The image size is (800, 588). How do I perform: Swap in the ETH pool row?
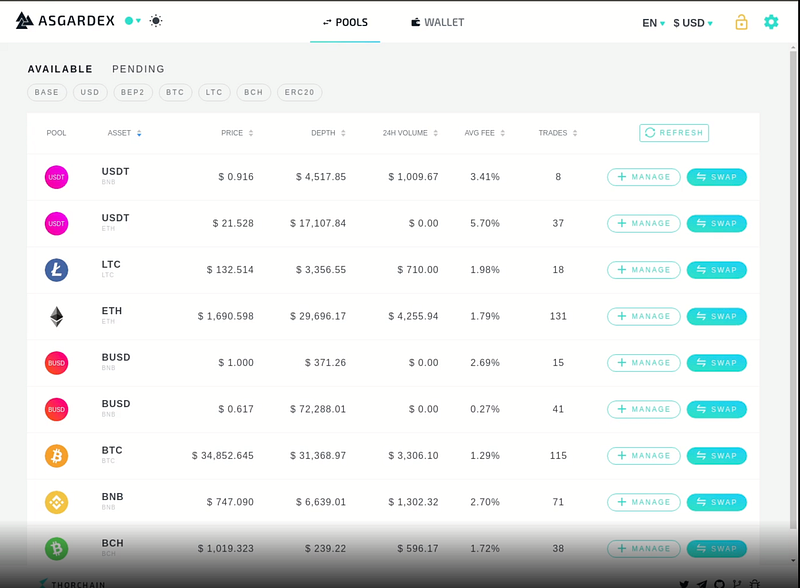(x=716, y=316)
